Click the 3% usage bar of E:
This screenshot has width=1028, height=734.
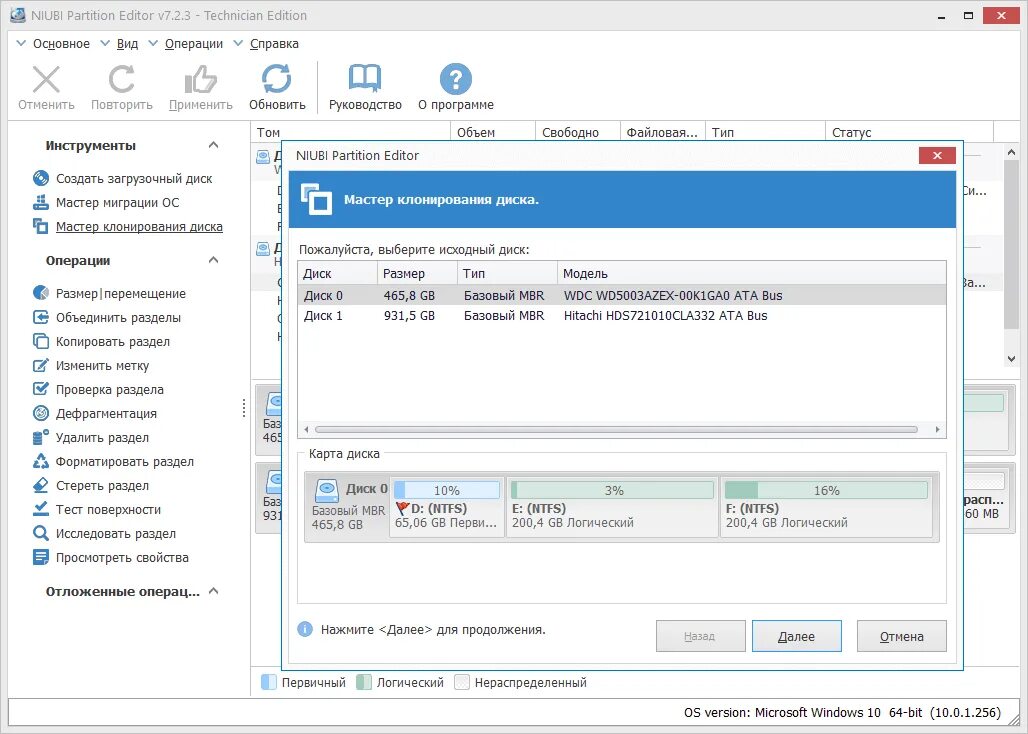[612, 490]
